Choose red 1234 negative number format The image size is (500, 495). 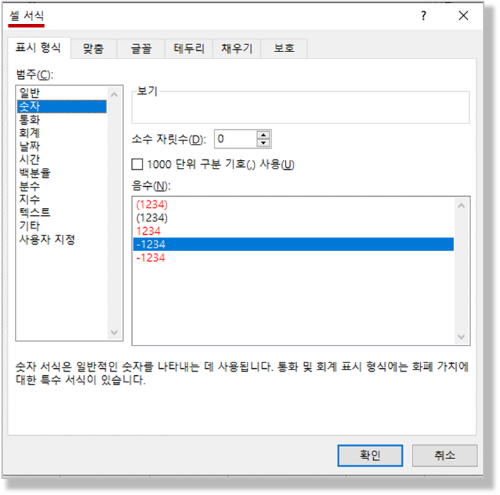(x=293, y=231)
